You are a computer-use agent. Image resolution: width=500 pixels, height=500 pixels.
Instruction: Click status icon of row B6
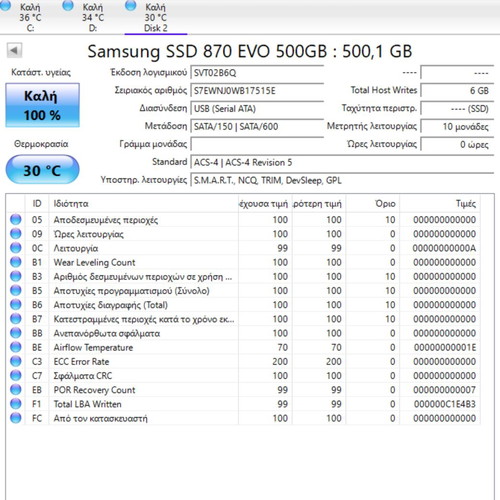(16, 305)
